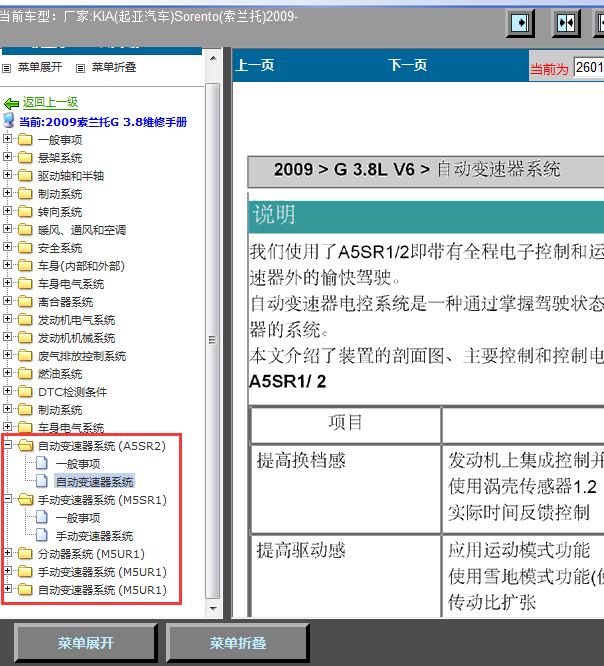Click the folder icon of 转向系统

(25, 212)
